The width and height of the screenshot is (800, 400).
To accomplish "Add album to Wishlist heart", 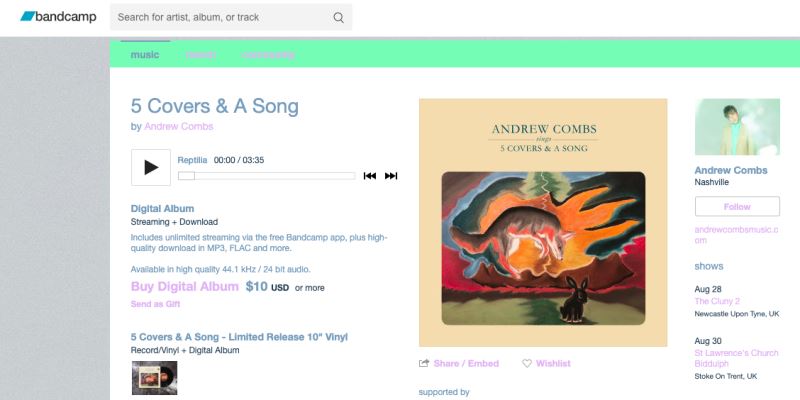I will [x=527, y=363].
